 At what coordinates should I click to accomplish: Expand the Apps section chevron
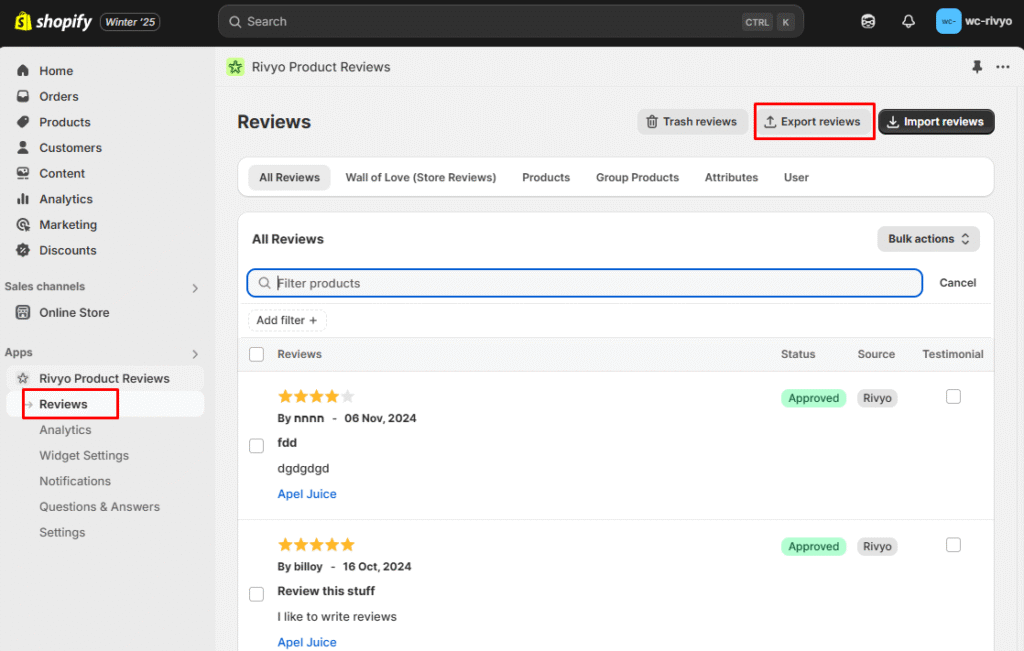click(195, 354)
